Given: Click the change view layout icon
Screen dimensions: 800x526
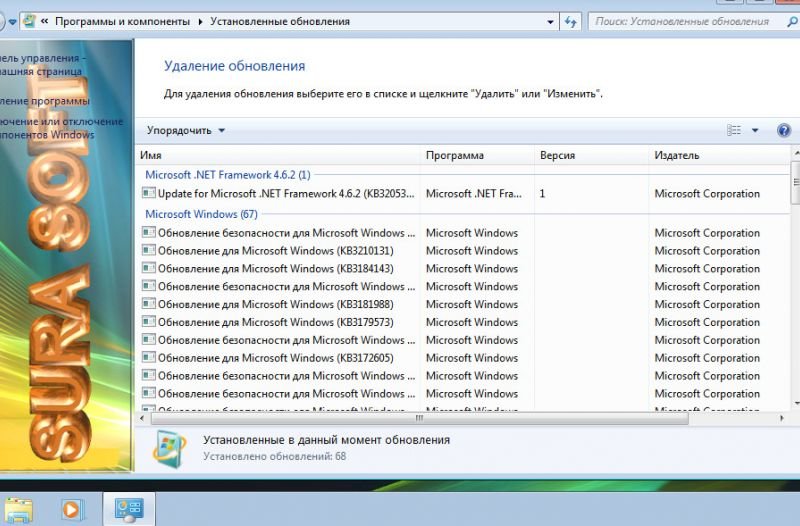Looking at the screenshot, I should pos(734,131).
